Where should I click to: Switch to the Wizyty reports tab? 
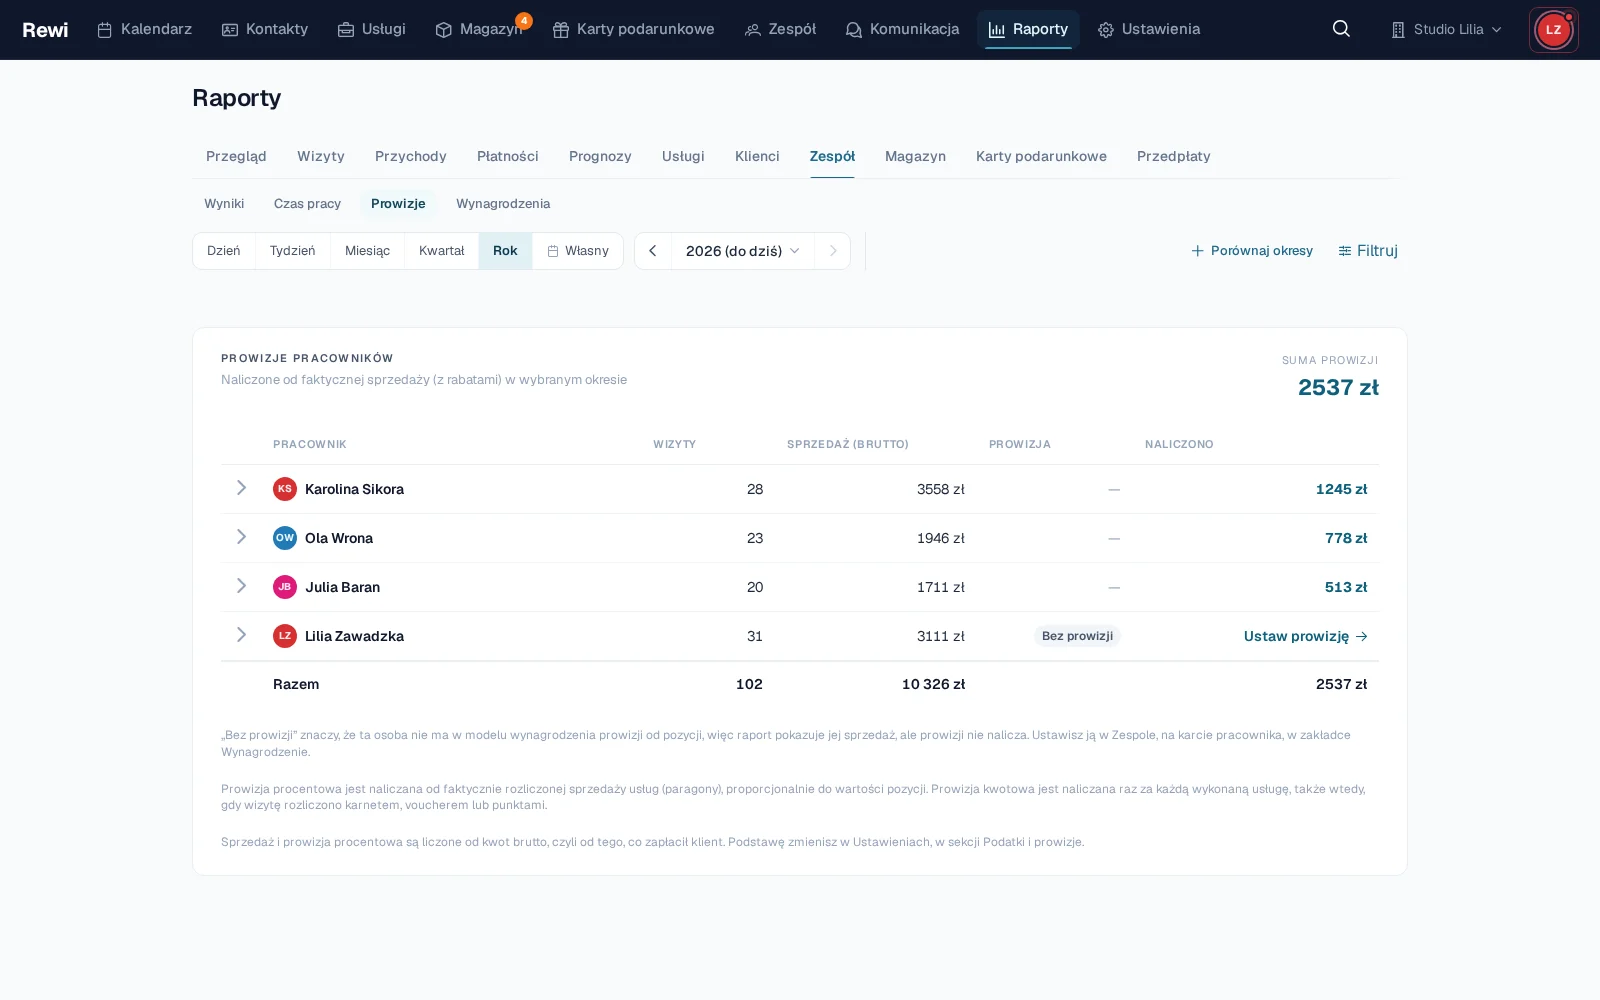coord(321,156)
